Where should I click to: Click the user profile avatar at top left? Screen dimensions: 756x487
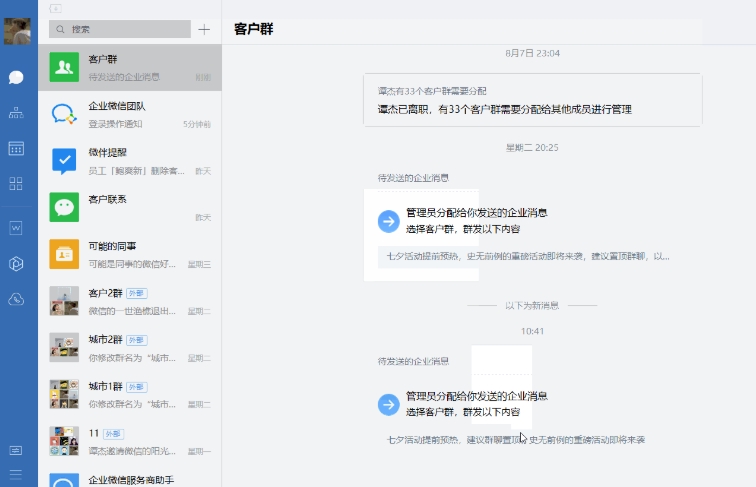point(17,31)
